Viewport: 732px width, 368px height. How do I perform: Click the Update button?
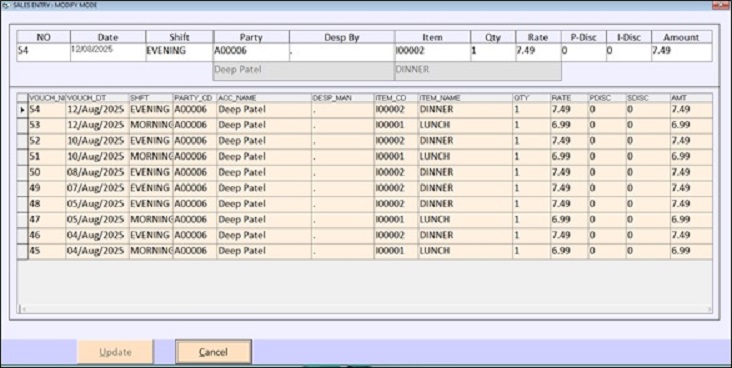click(x=115, y=352)
